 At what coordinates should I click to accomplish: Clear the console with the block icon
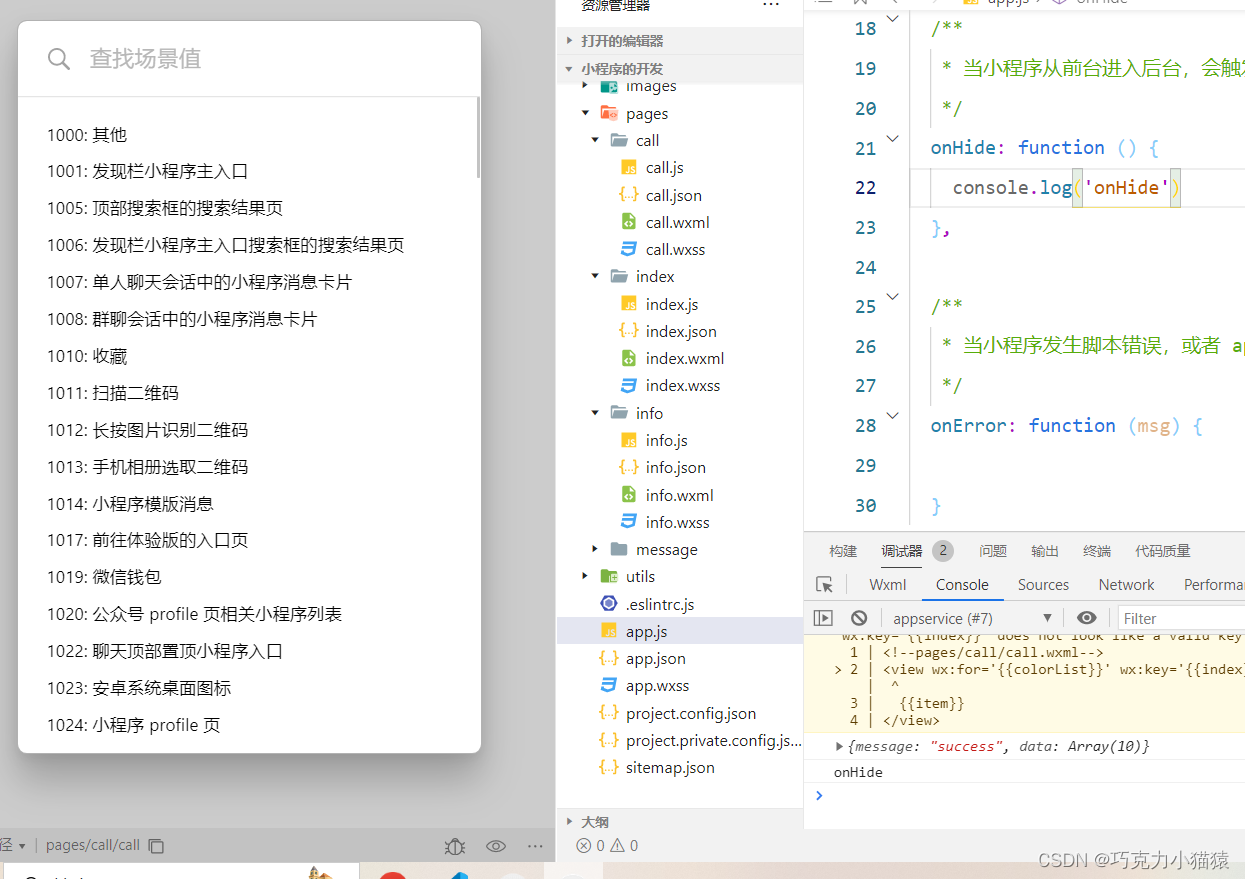[x=858, y=617]
